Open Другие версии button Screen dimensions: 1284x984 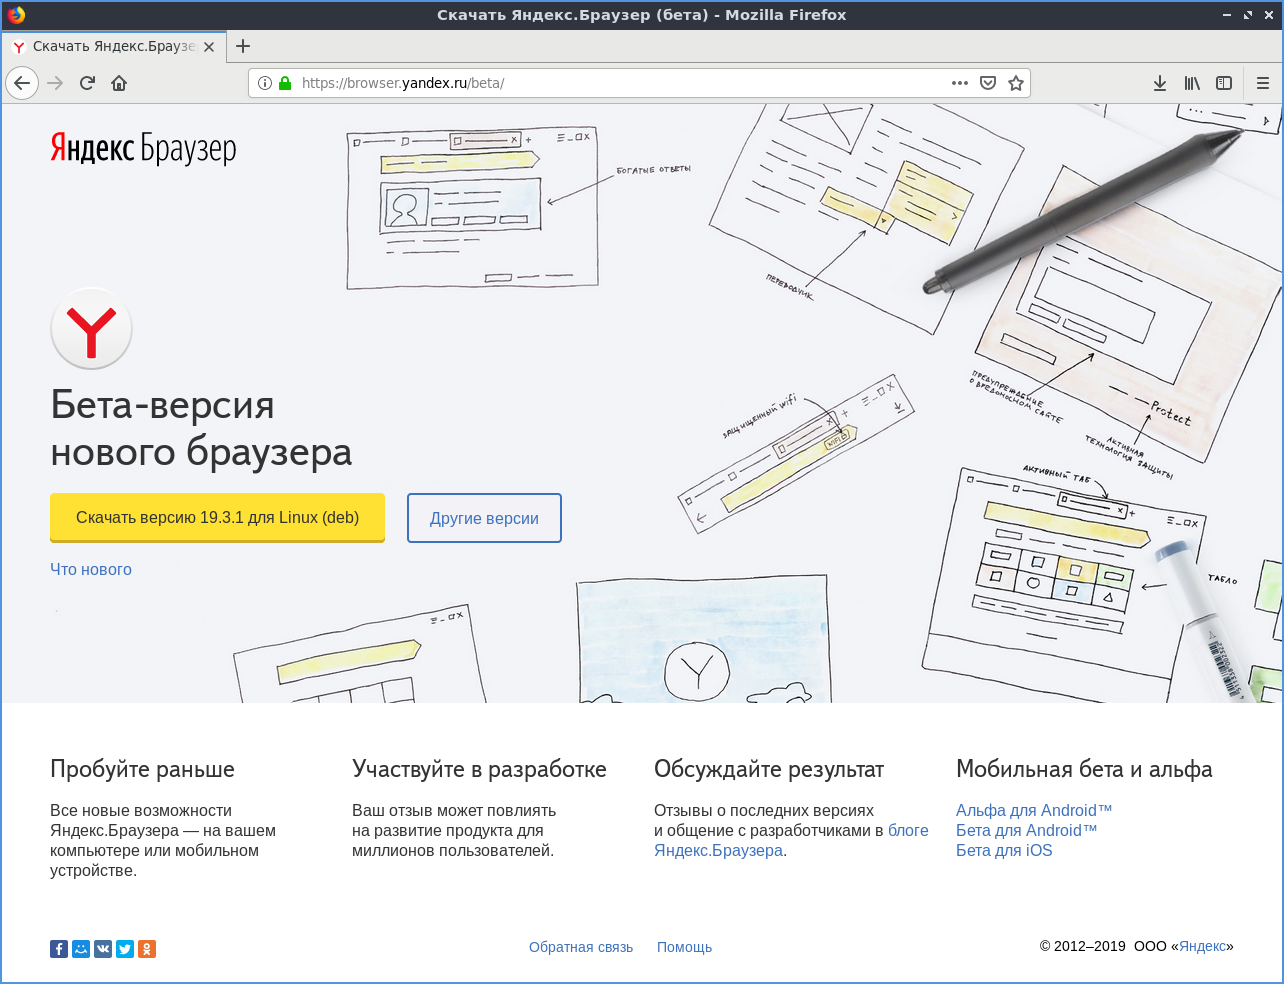pos(484,518)
